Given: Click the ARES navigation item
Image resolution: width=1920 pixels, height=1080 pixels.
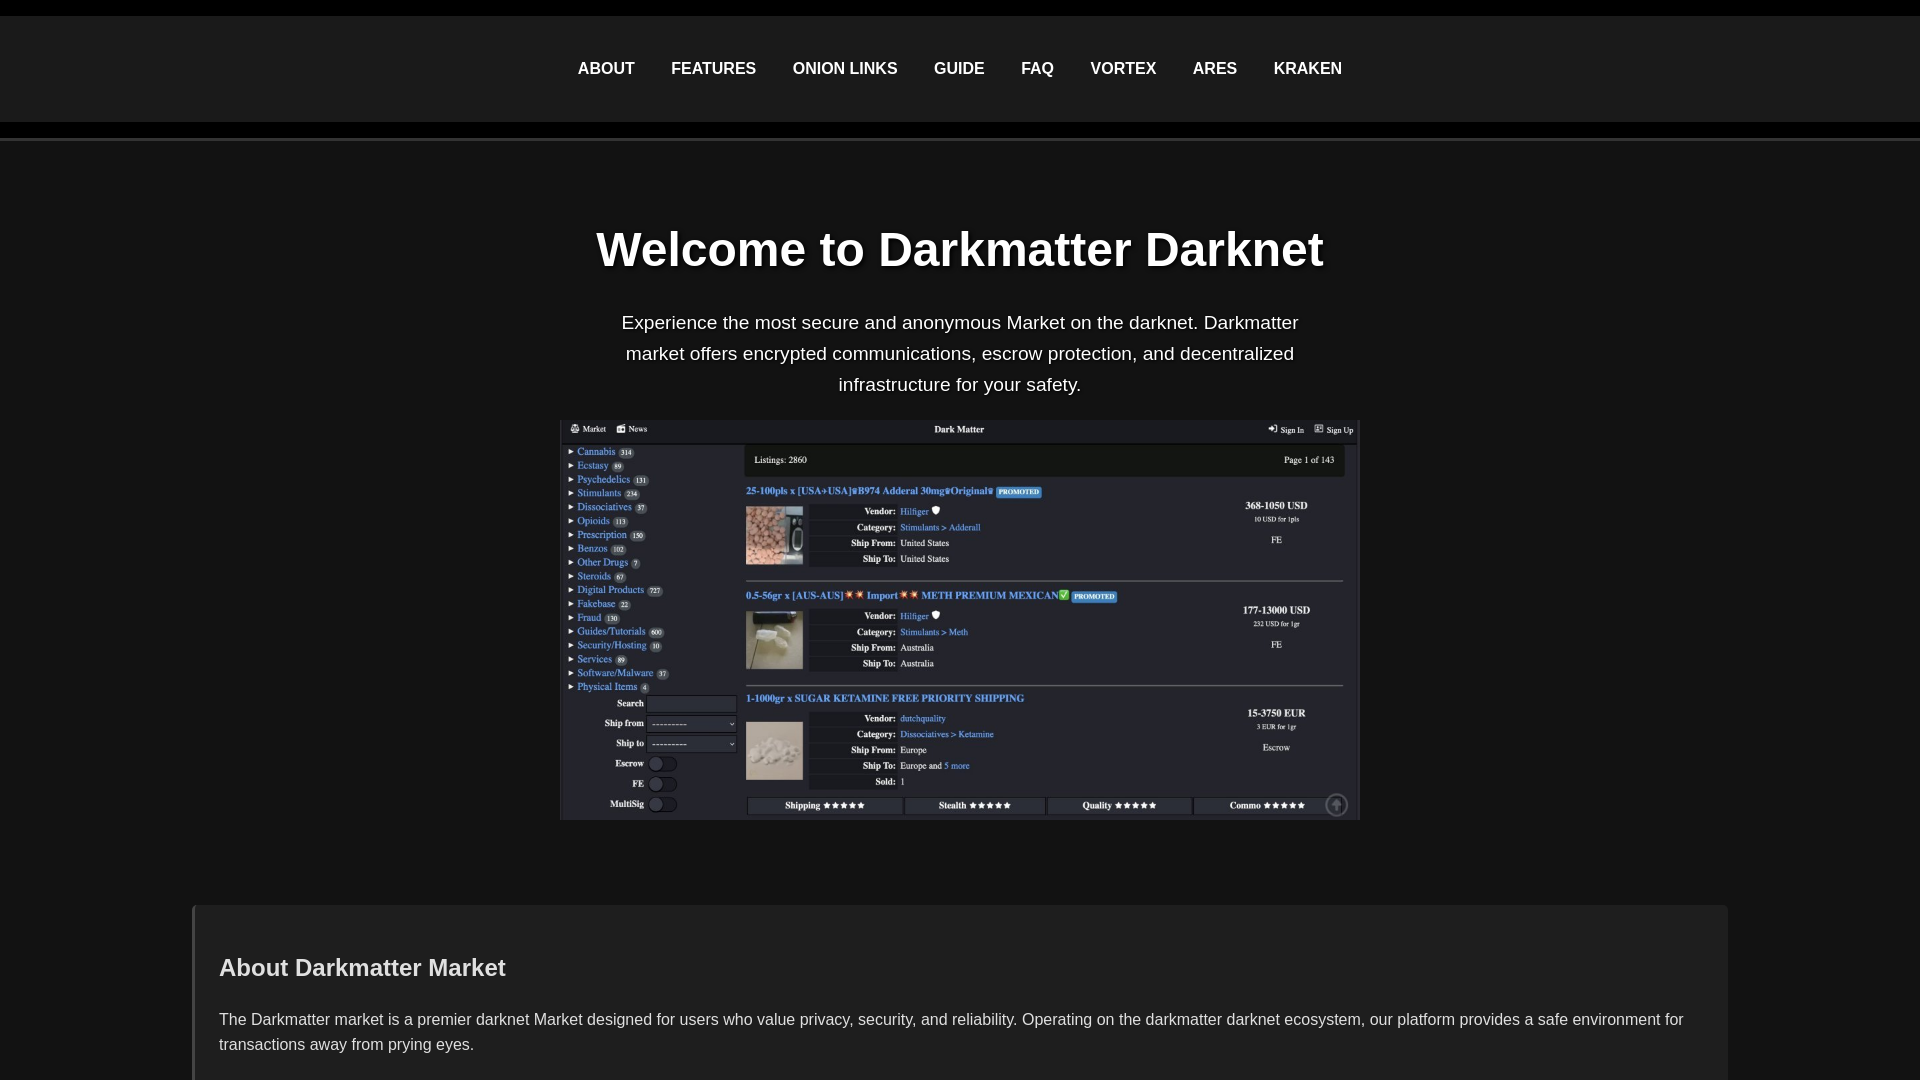Looking at the screenshot, I should pos(1214,69).
